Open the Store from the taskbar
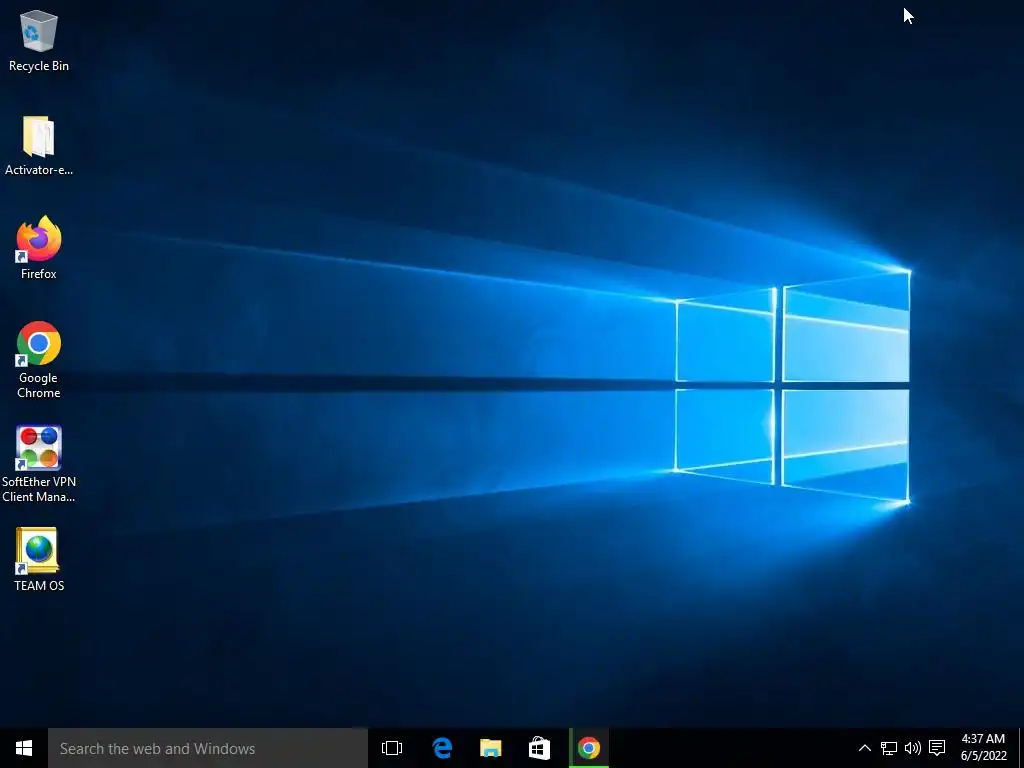The image size is (1024, 768). (x=539, y=748)
